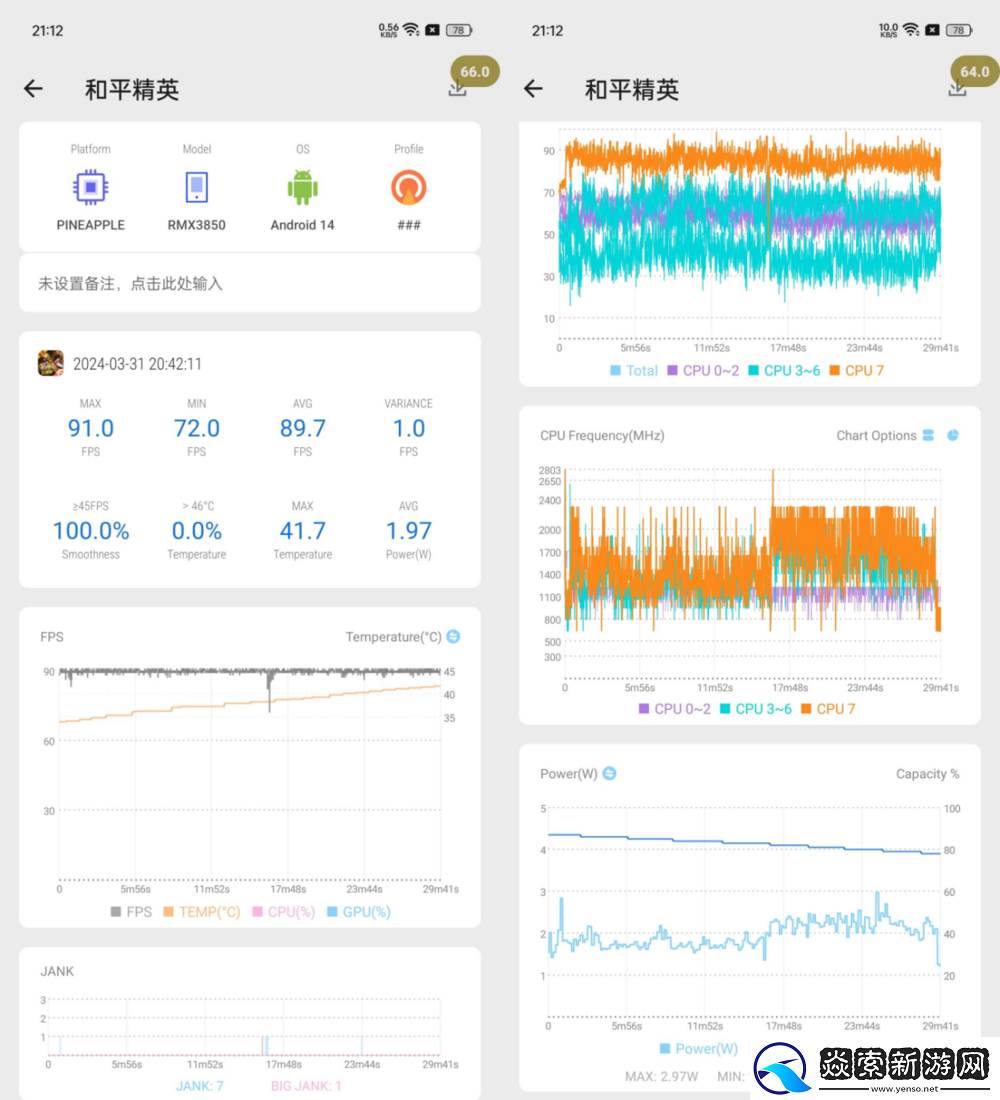
Task: Tap the 0.0% Temperature value
Action: coord(196,531)
